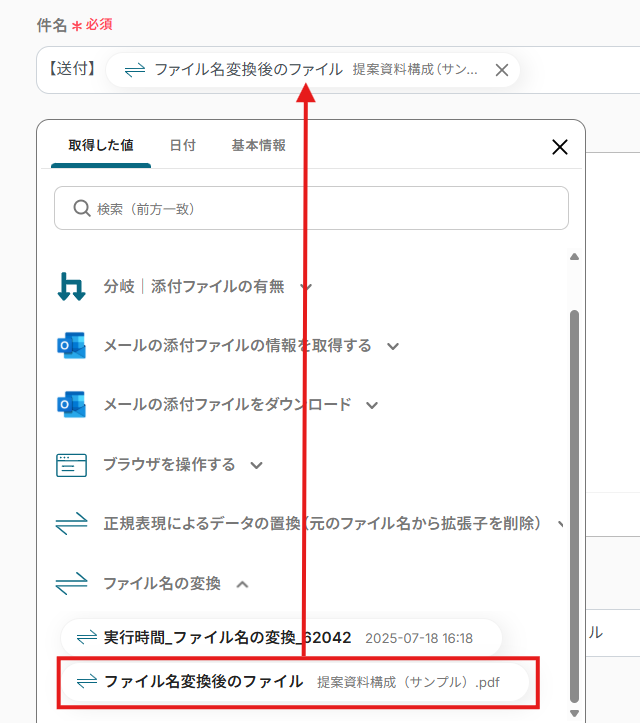Click the 【送付】 text in subject field
640x723 pixels.
[x=72, y=69]
